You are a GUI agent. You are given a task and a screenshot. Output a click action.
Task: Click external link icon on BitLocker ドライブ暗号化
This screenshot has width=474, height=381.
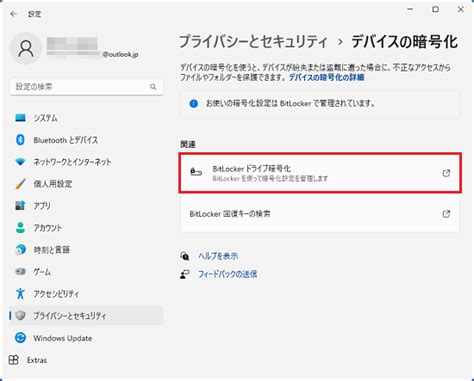point(446,173)
